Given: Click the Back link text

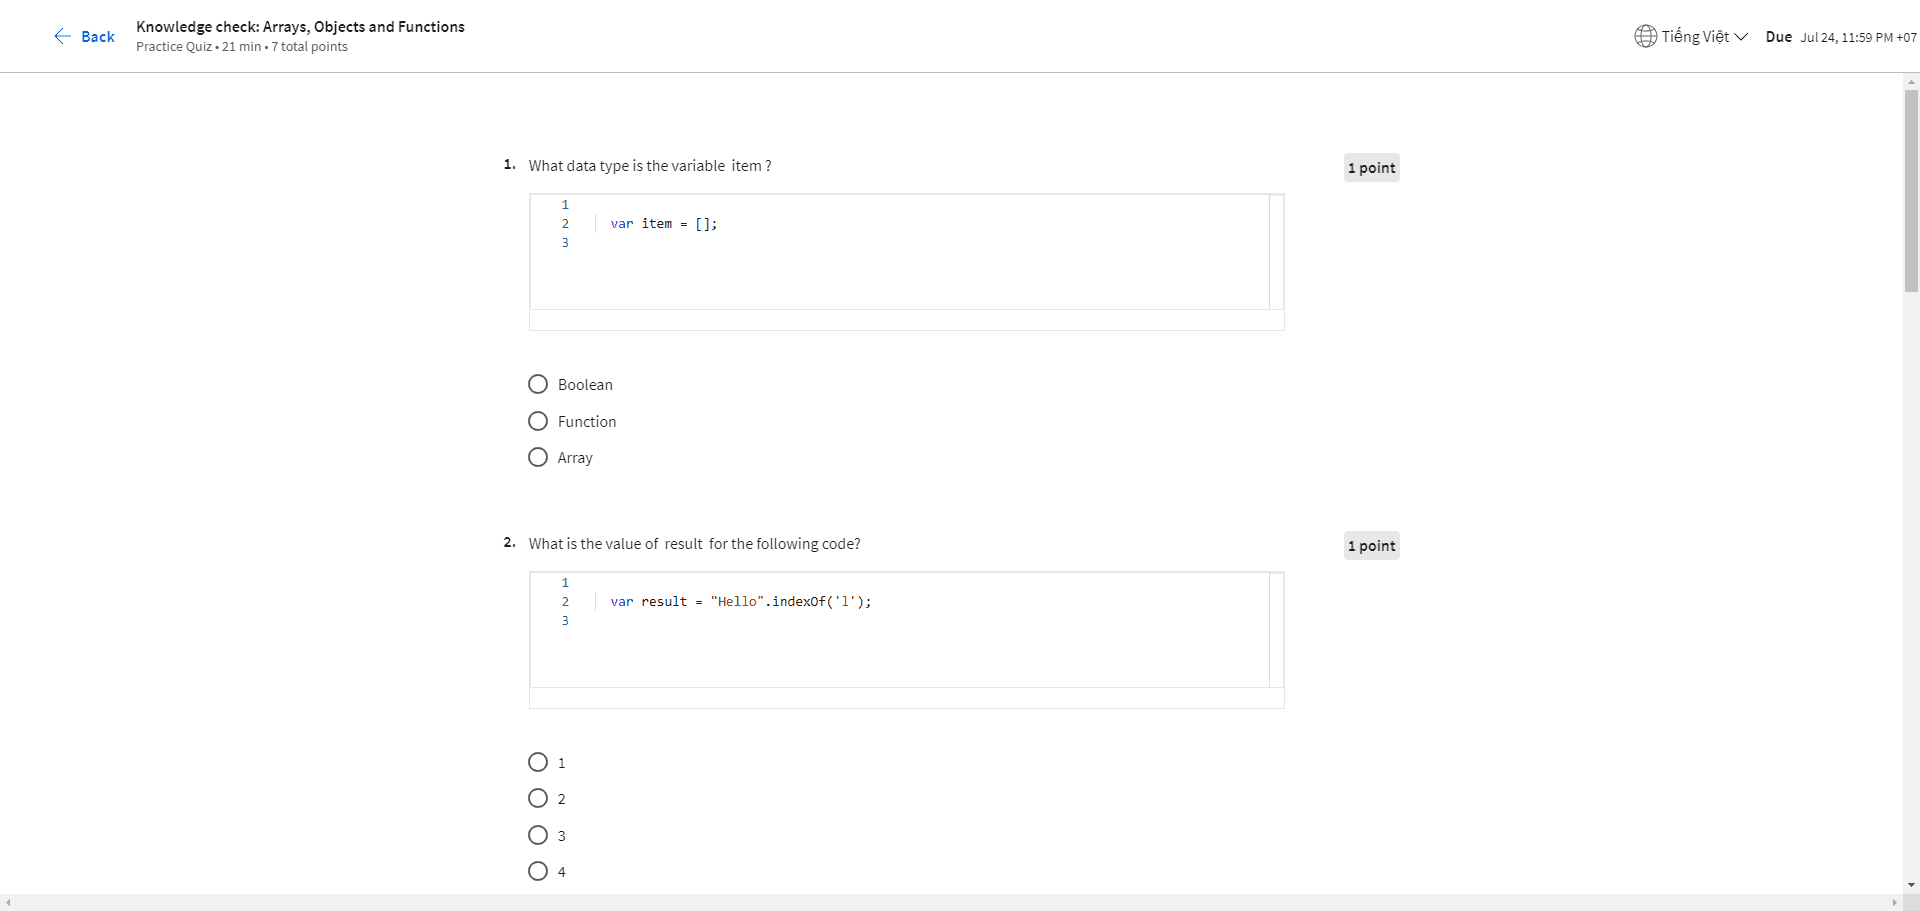Looking at the screenshot, I should coord(98,37).
